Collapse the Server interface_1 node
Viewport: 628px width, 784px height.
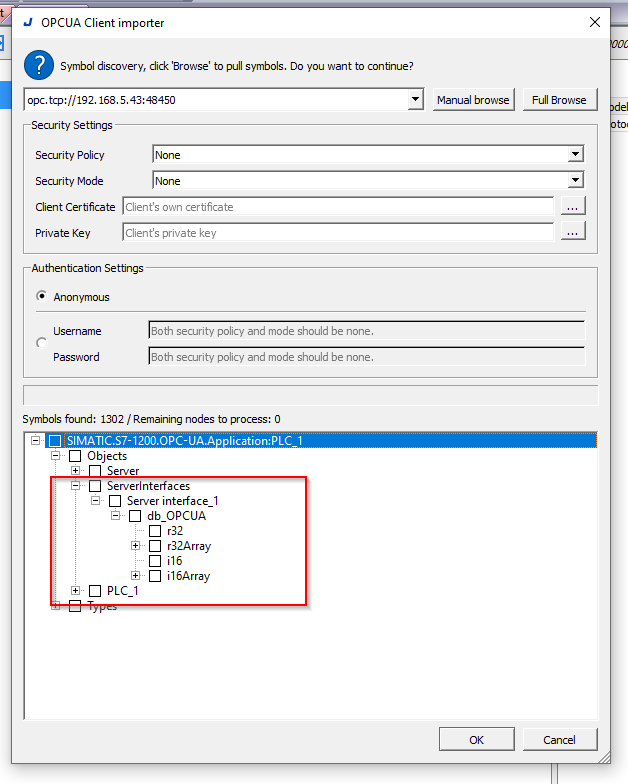tap(96, 500)
